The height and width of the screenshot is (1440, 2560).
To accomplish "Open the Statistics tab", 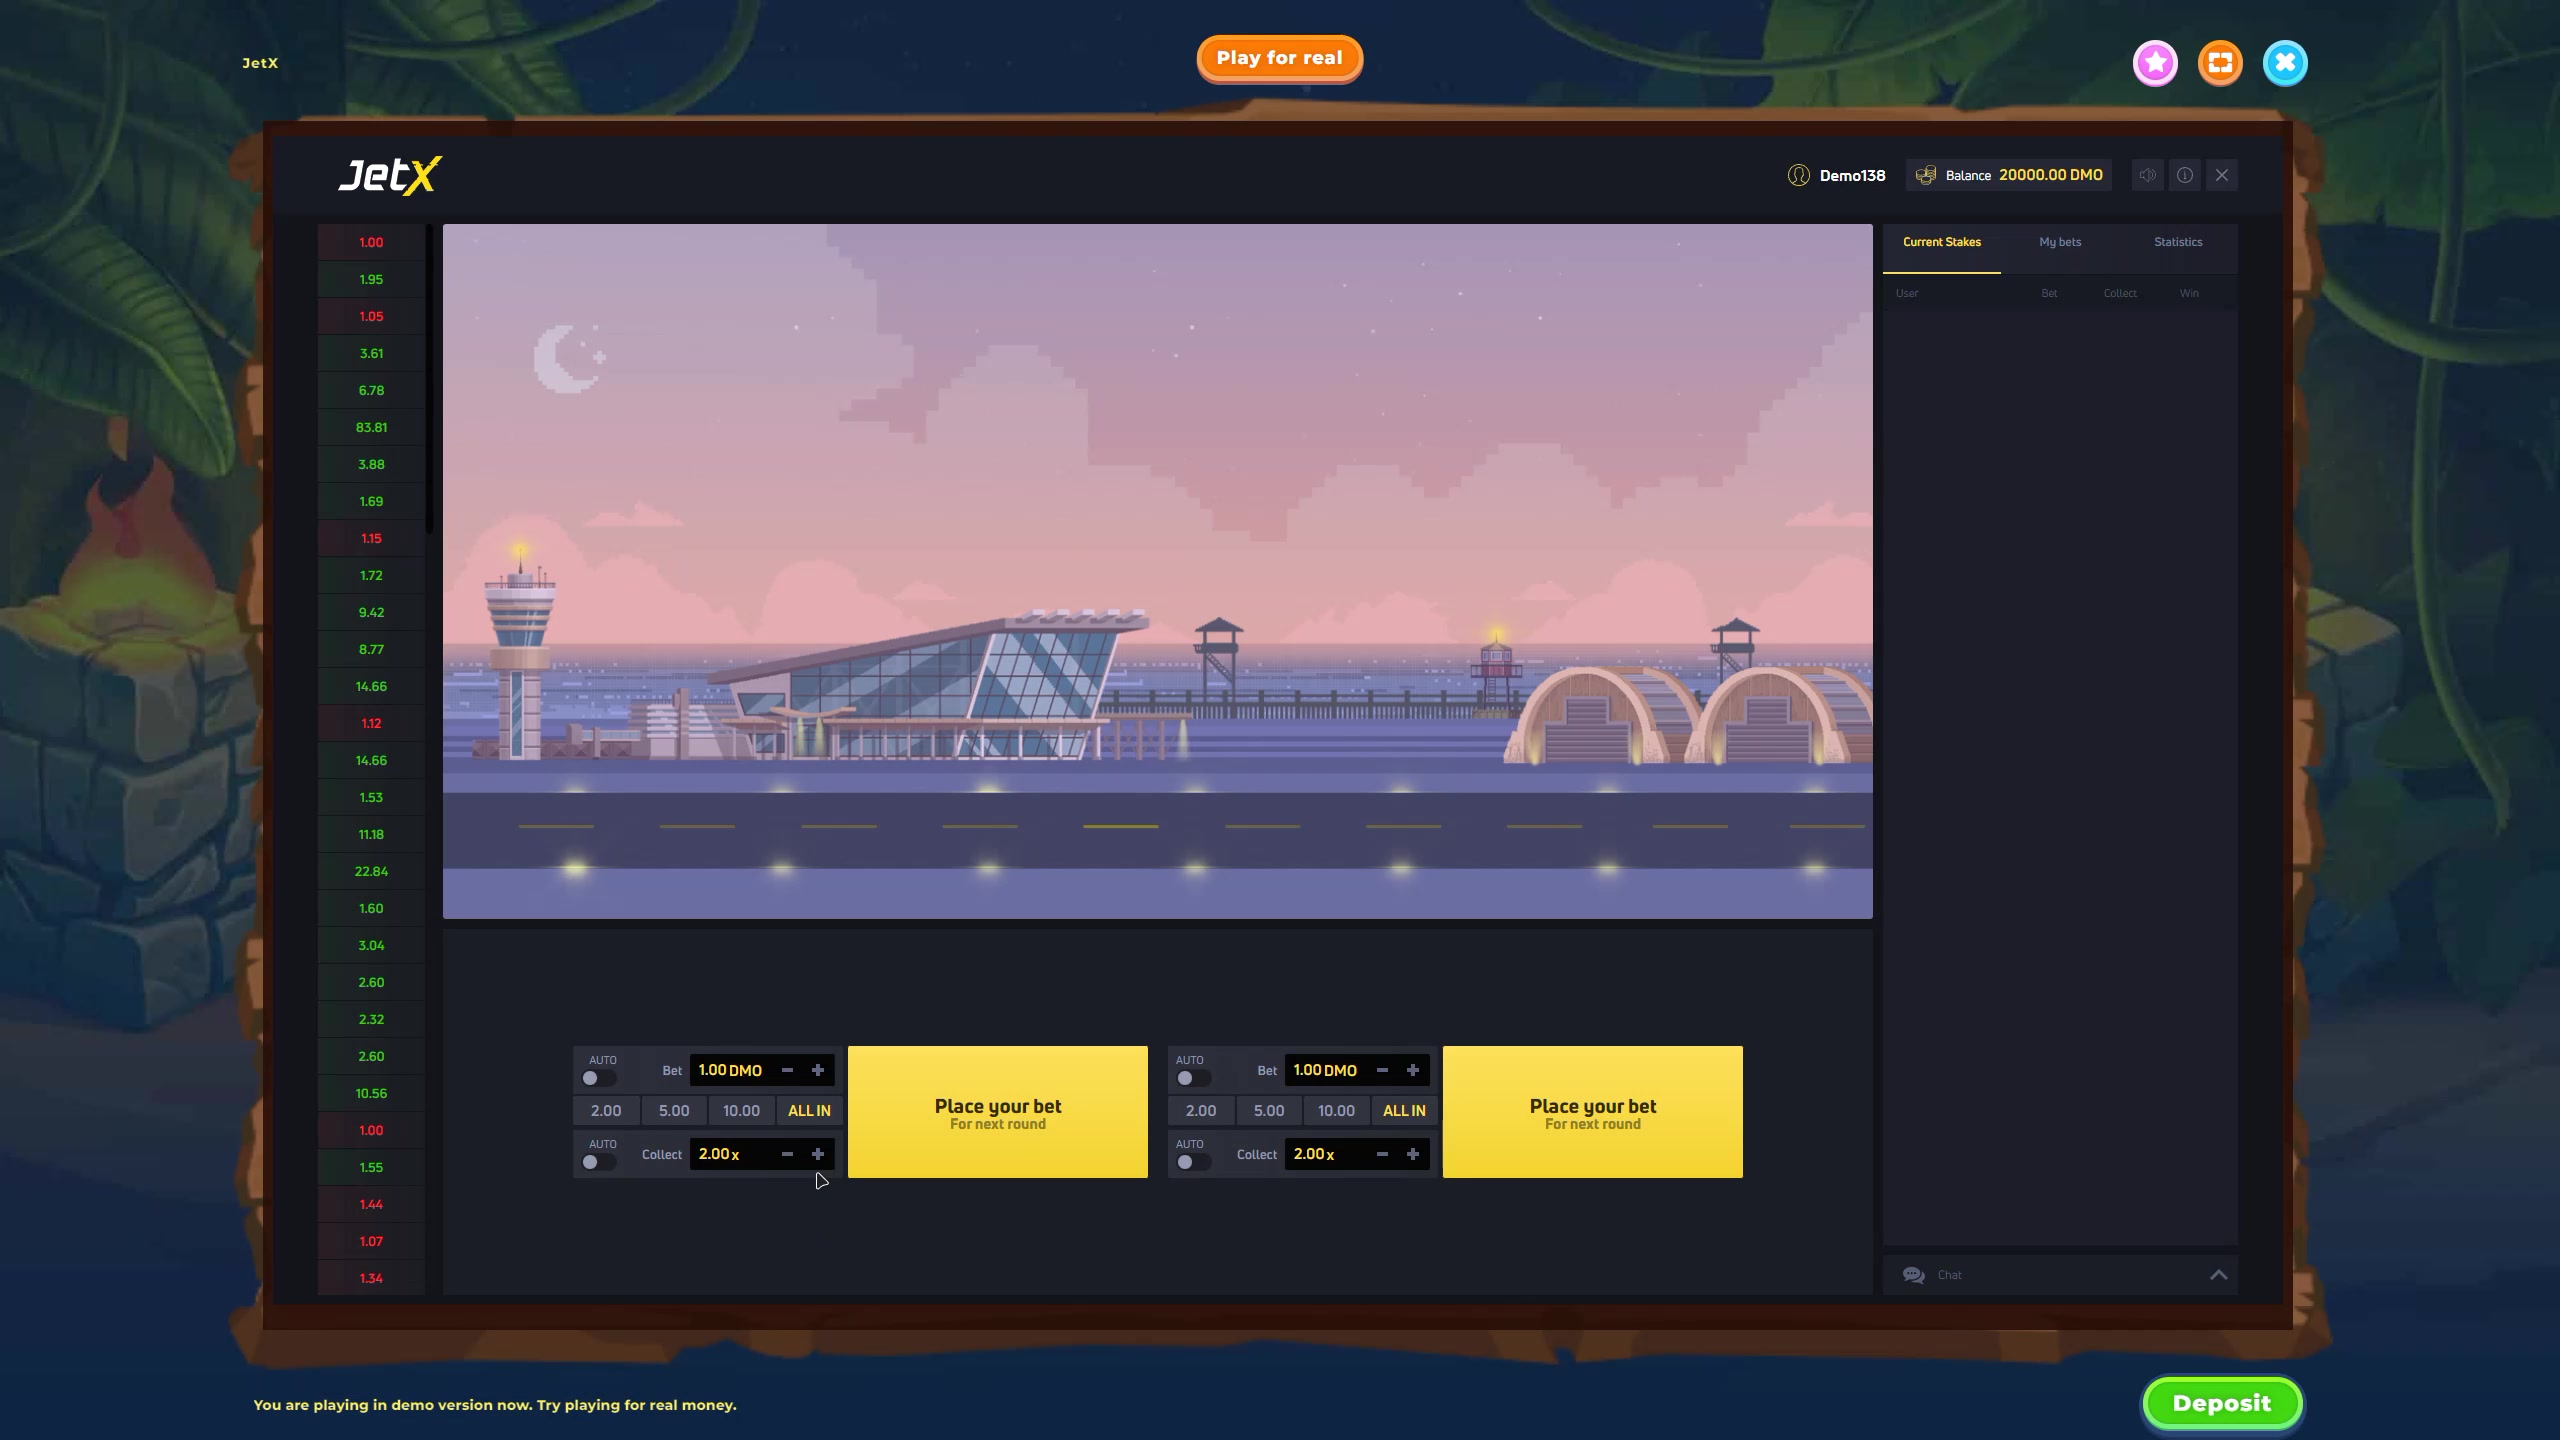I will tap(2178, 242).
